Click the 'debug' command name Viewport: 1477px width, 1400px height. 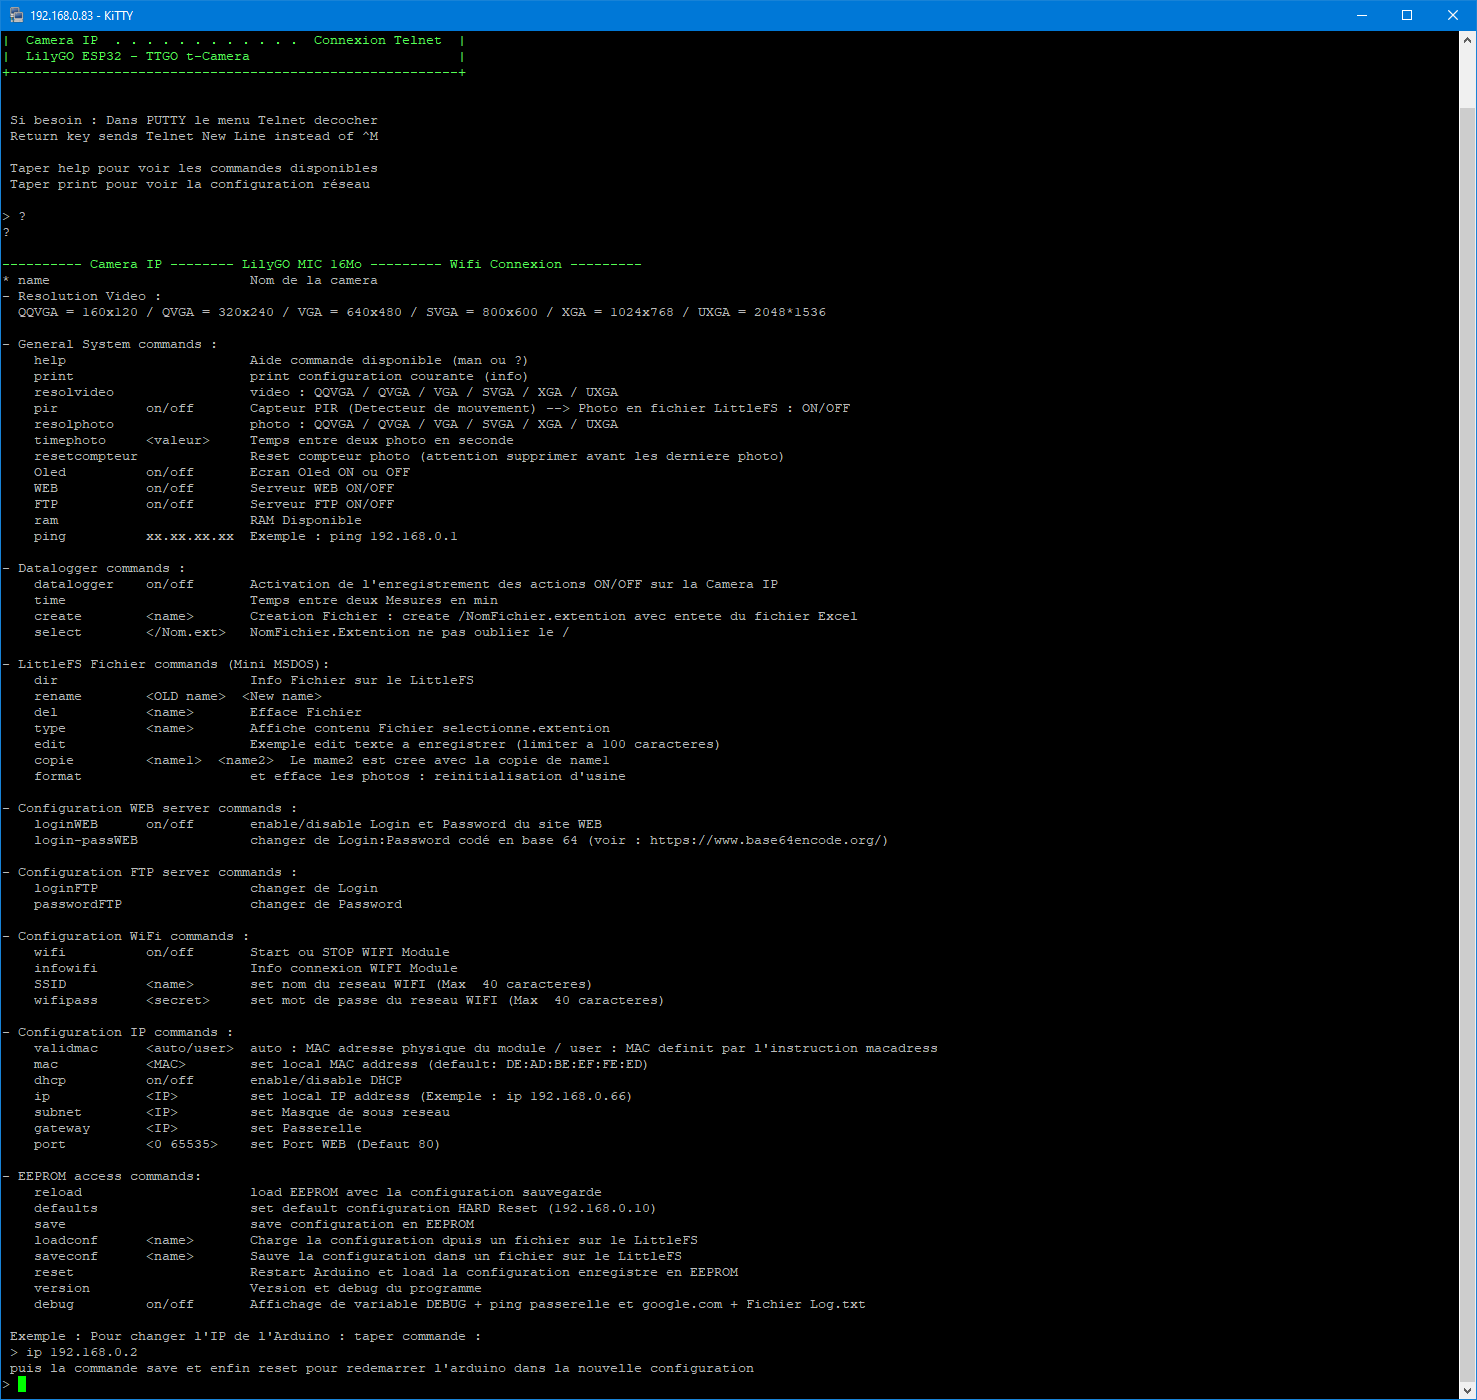click(54, 1304)
